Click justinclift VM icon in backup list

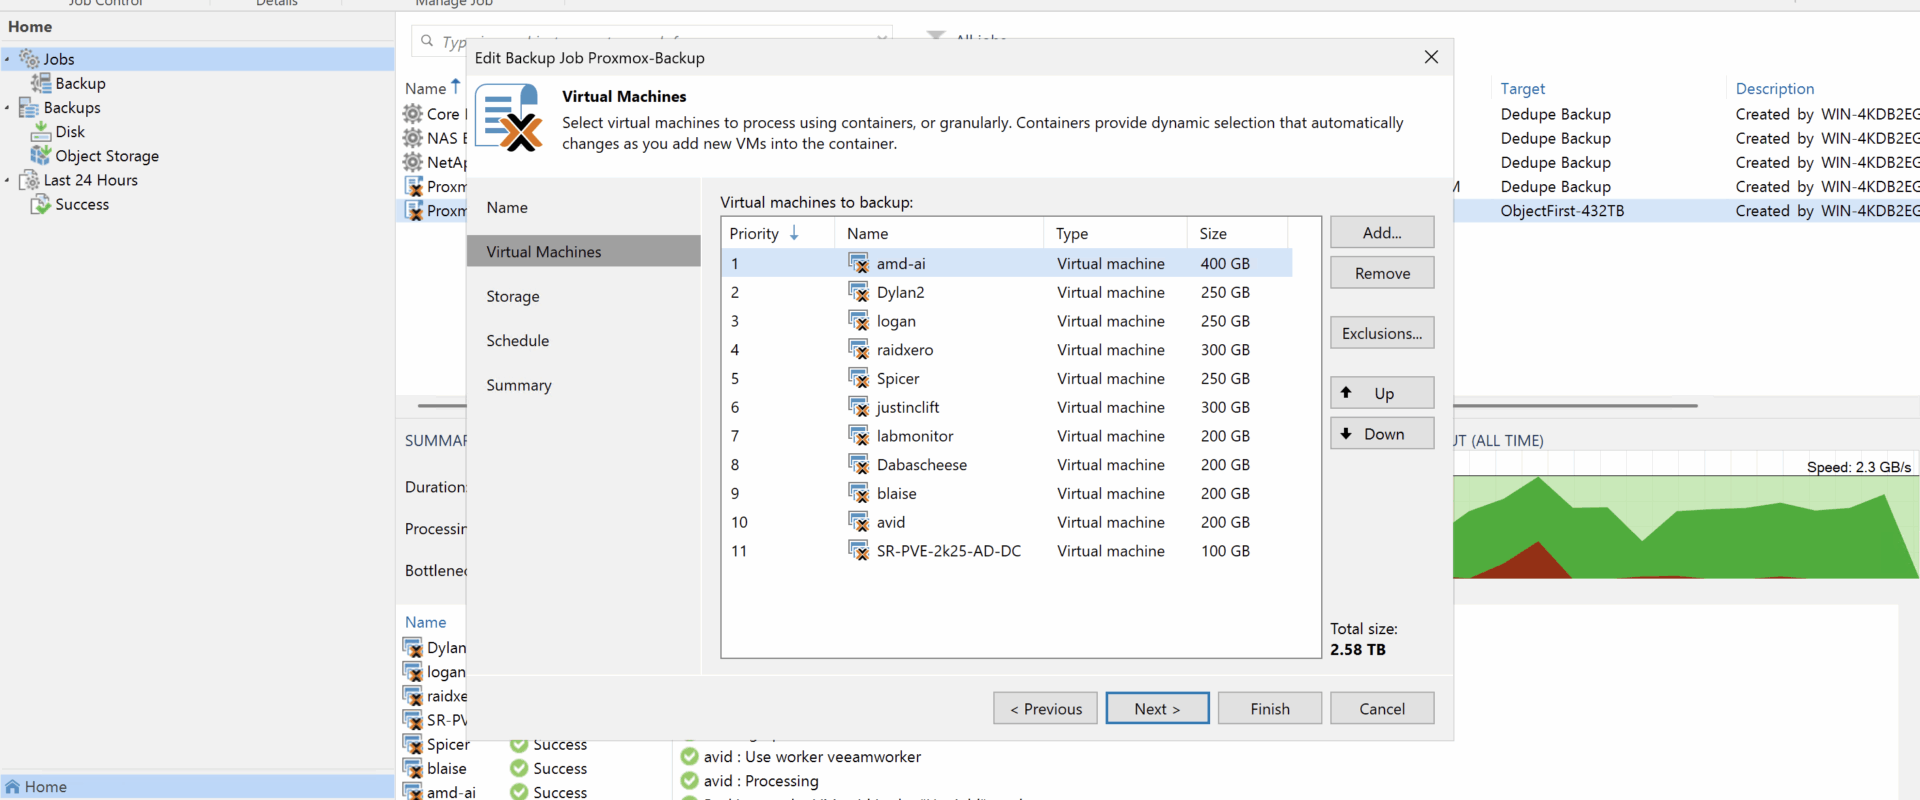click(x=858, y=407)
